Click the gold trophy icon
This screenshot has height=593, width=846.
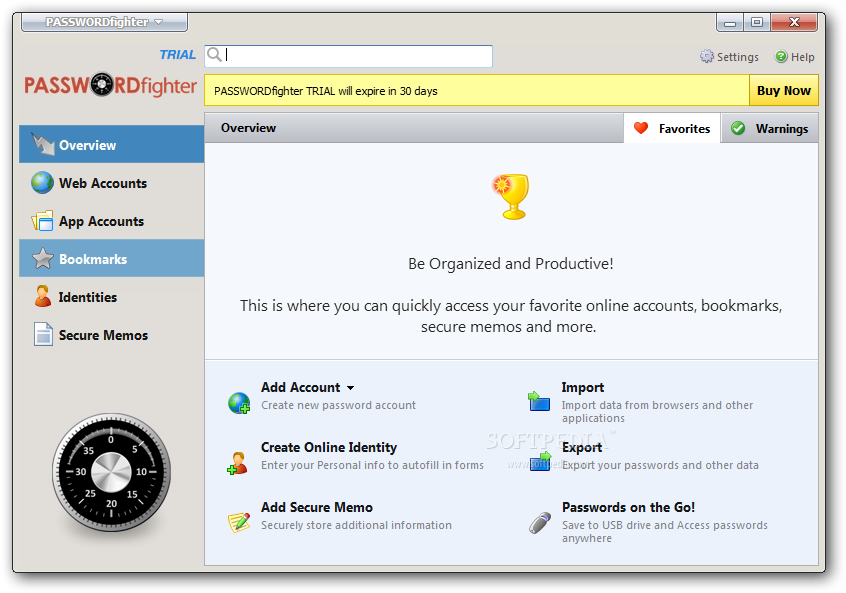pyautogui.click(x=511, y=196)
